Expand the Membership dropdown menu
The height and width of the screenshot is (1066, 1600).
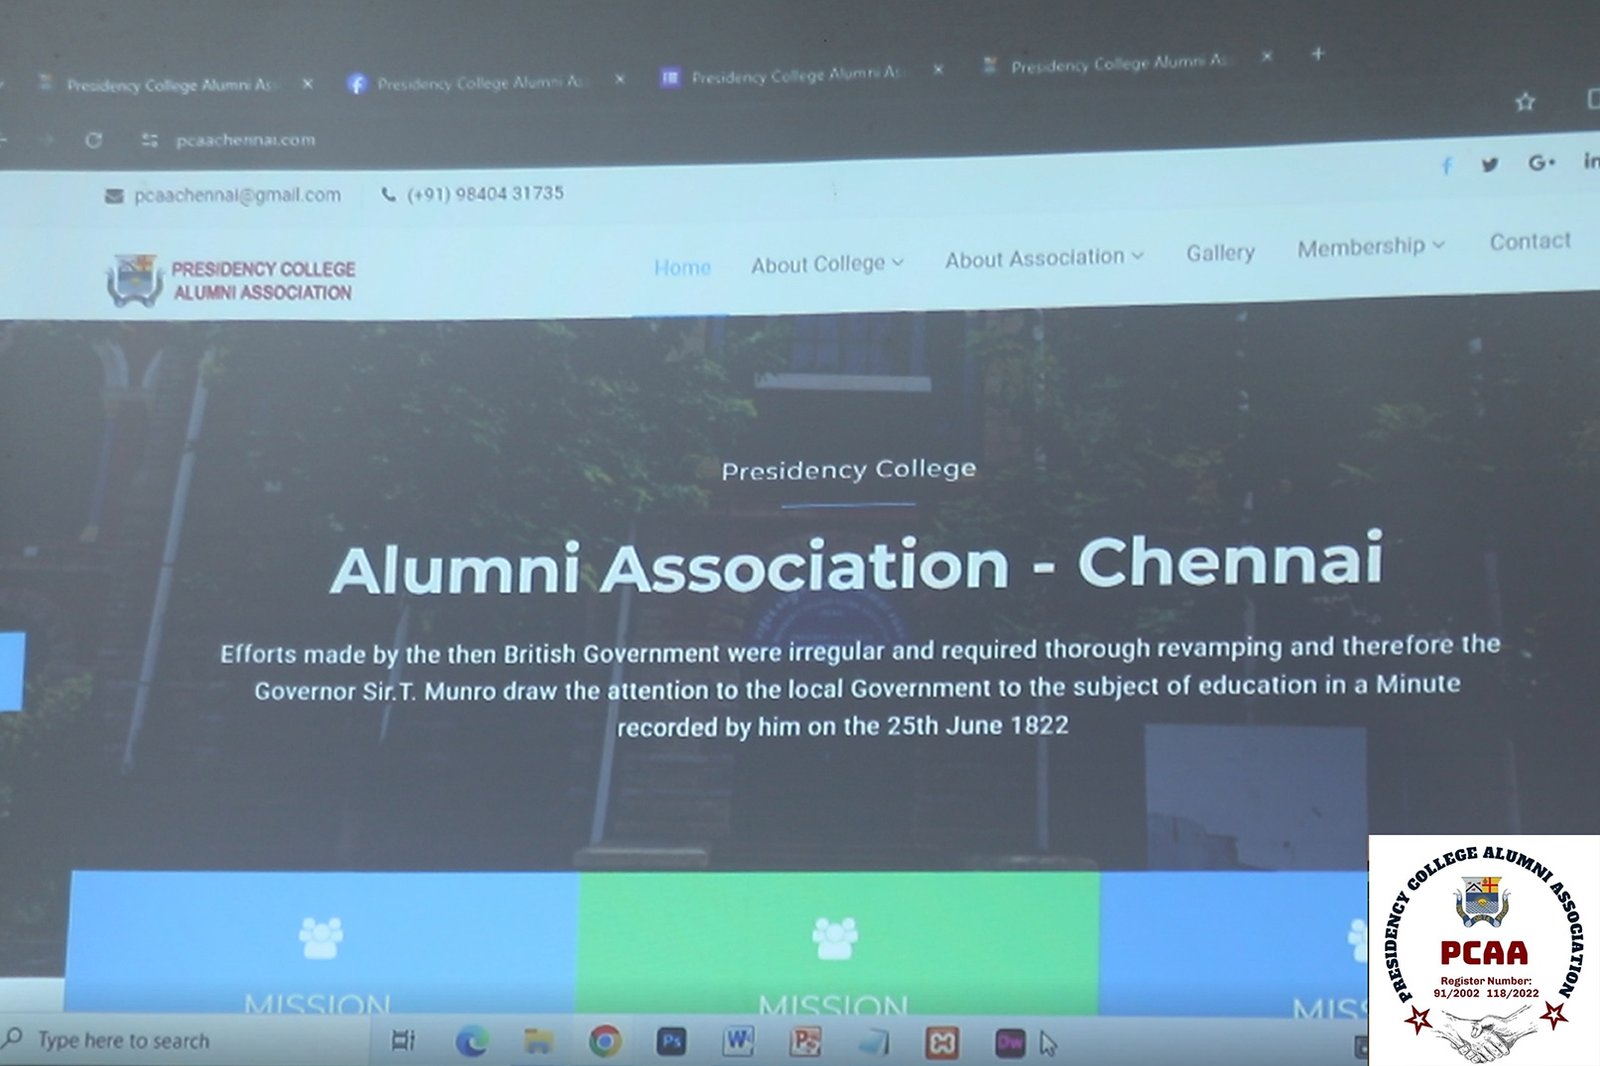(1371, 246)
